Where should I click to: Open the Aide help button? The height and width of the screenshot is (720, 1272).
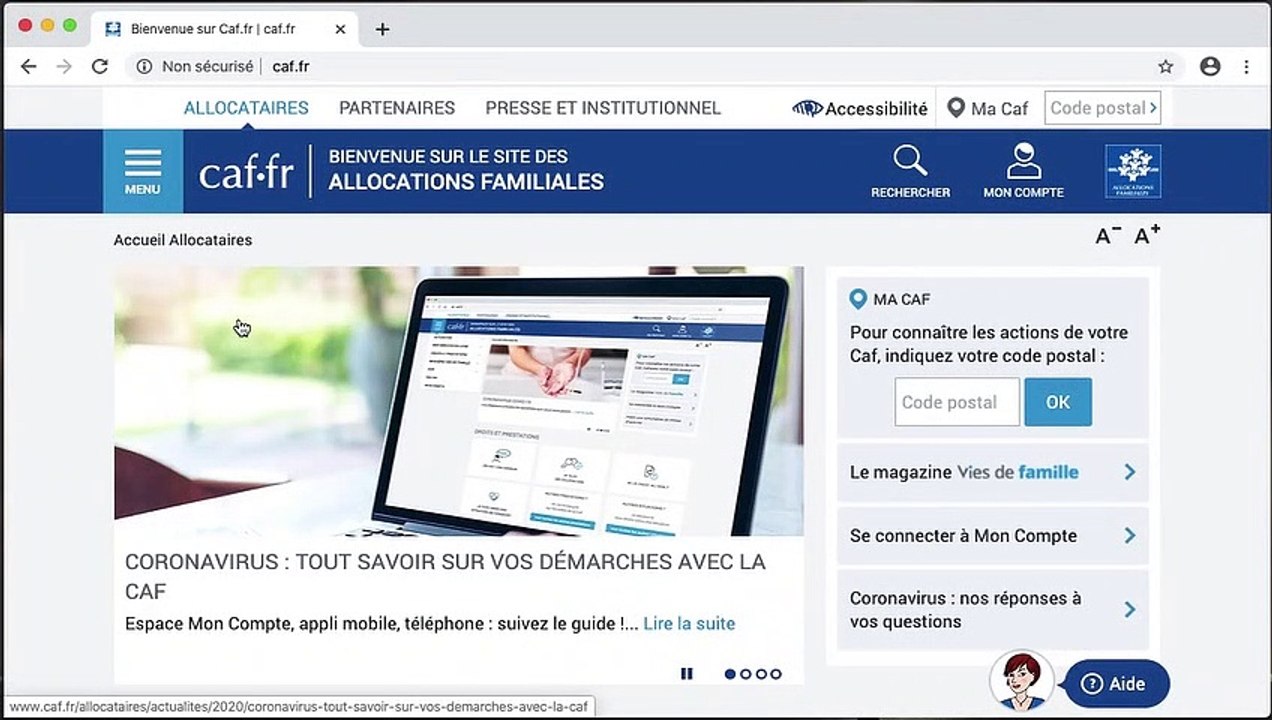[x=1115, y=684]
